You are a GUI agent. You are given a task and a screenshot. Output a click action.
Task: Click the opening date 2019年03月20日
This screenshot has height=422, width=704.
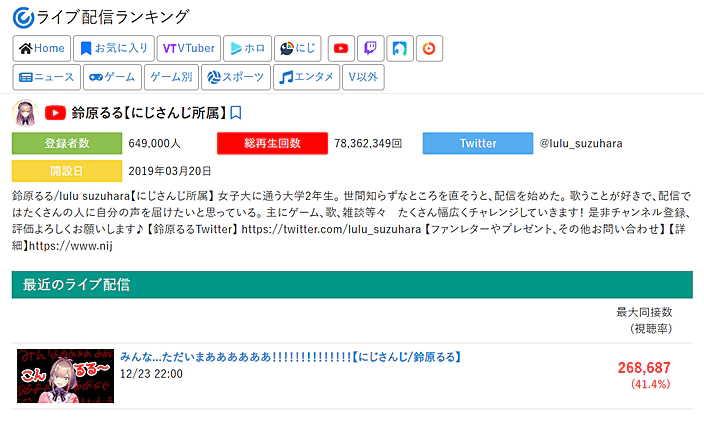(170, 171)
